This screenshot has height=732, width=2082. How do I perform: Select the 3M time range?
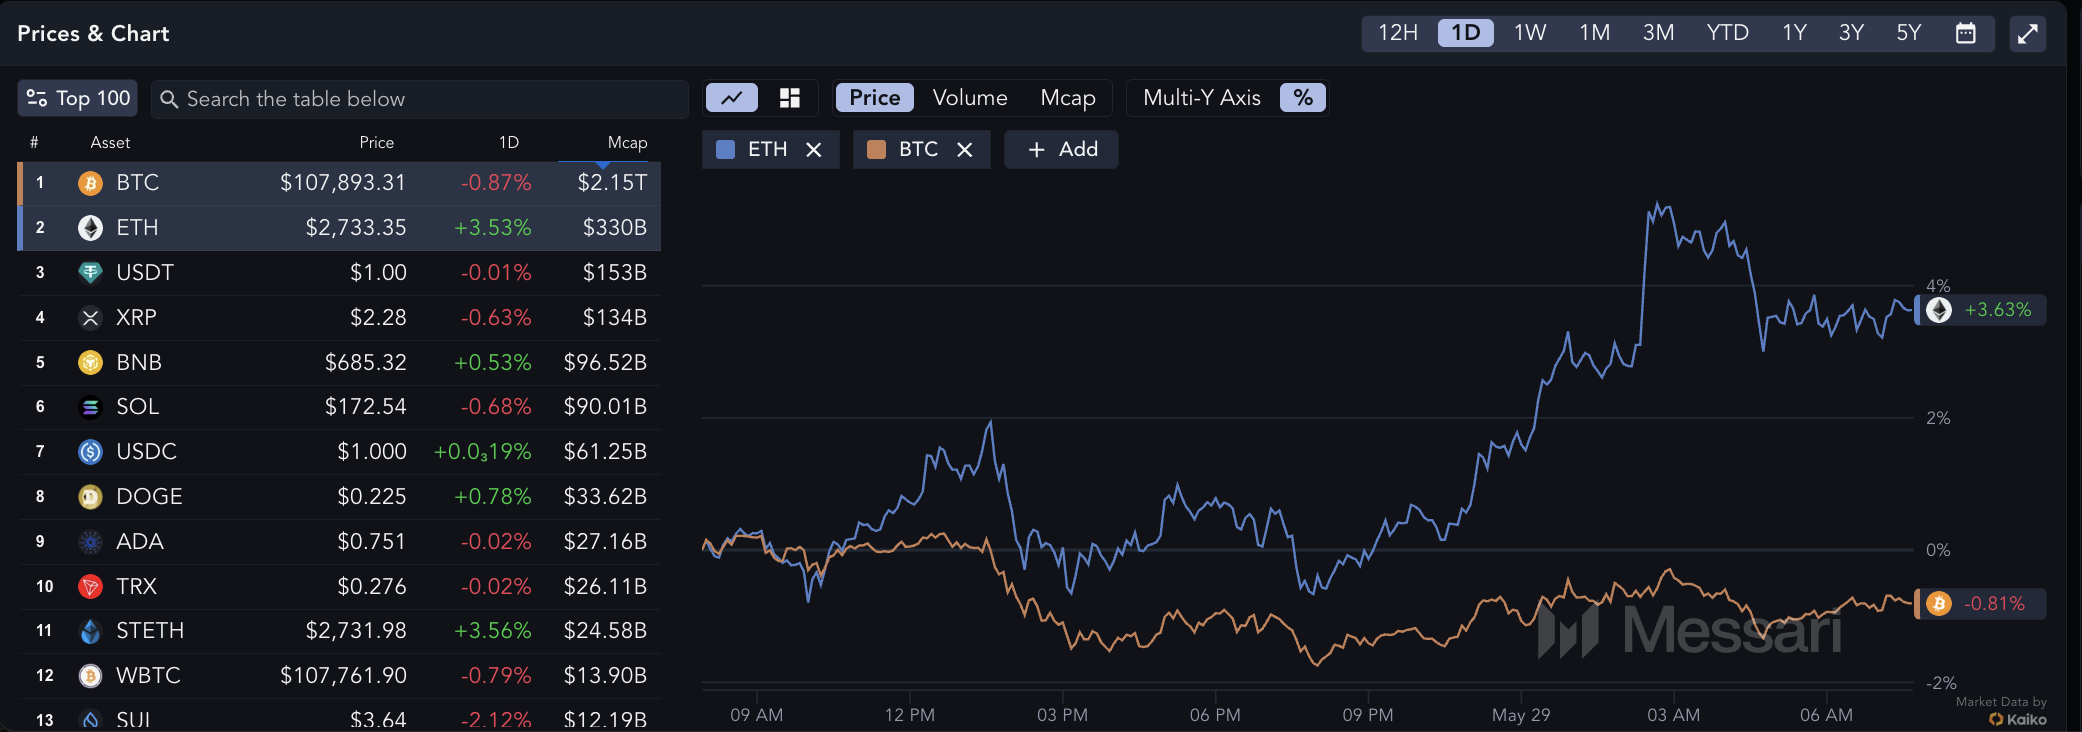click(1659, 33)
